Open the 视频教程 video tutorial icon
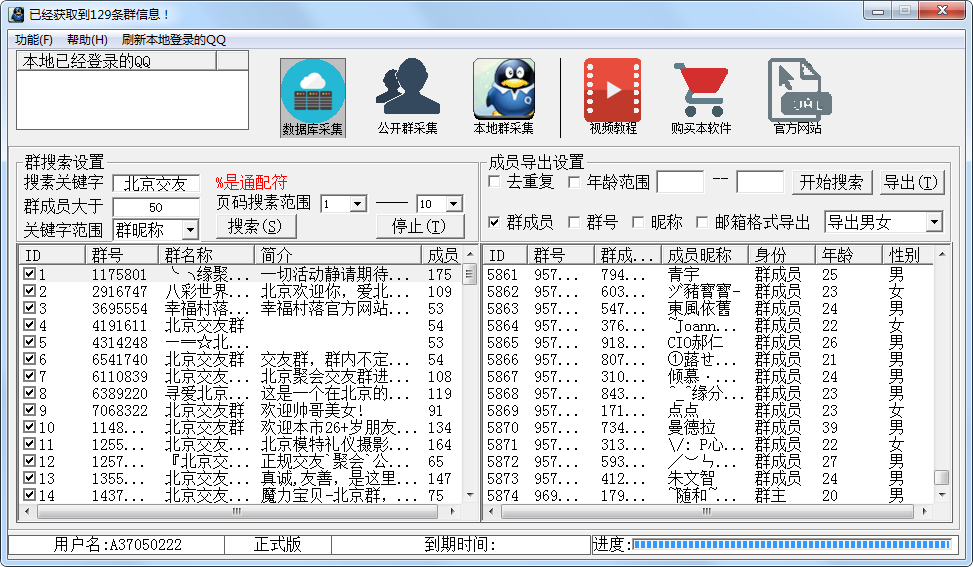 (x=612, y=90)
